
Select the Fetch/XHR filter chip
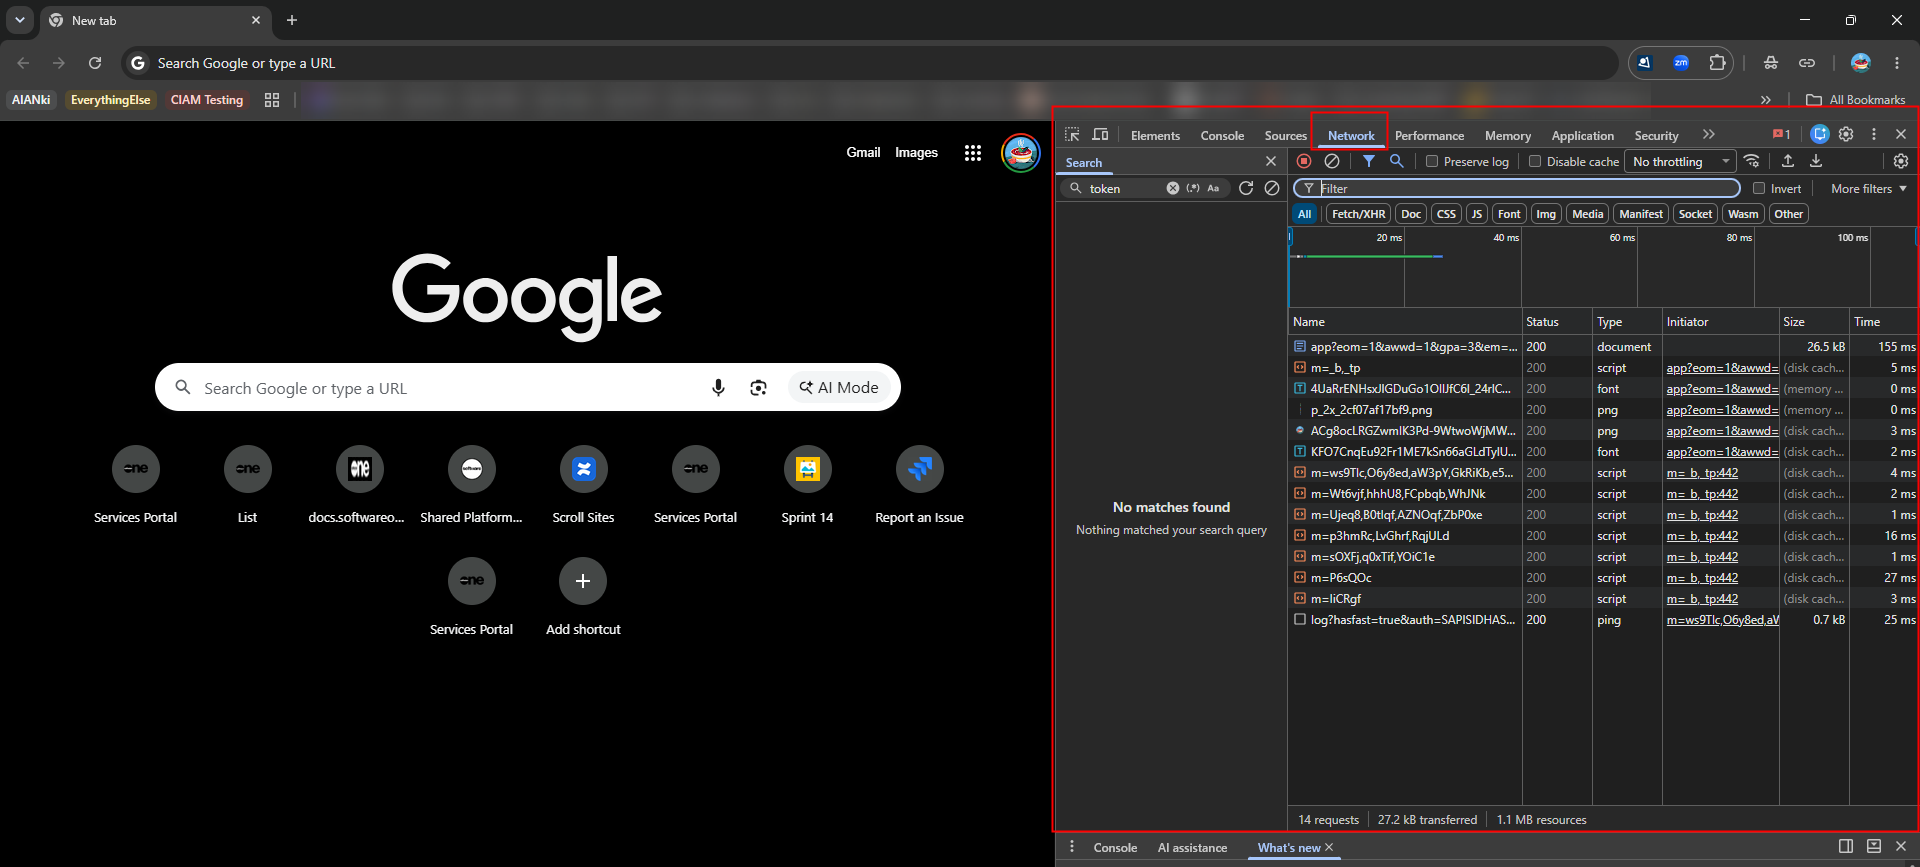1358,214
